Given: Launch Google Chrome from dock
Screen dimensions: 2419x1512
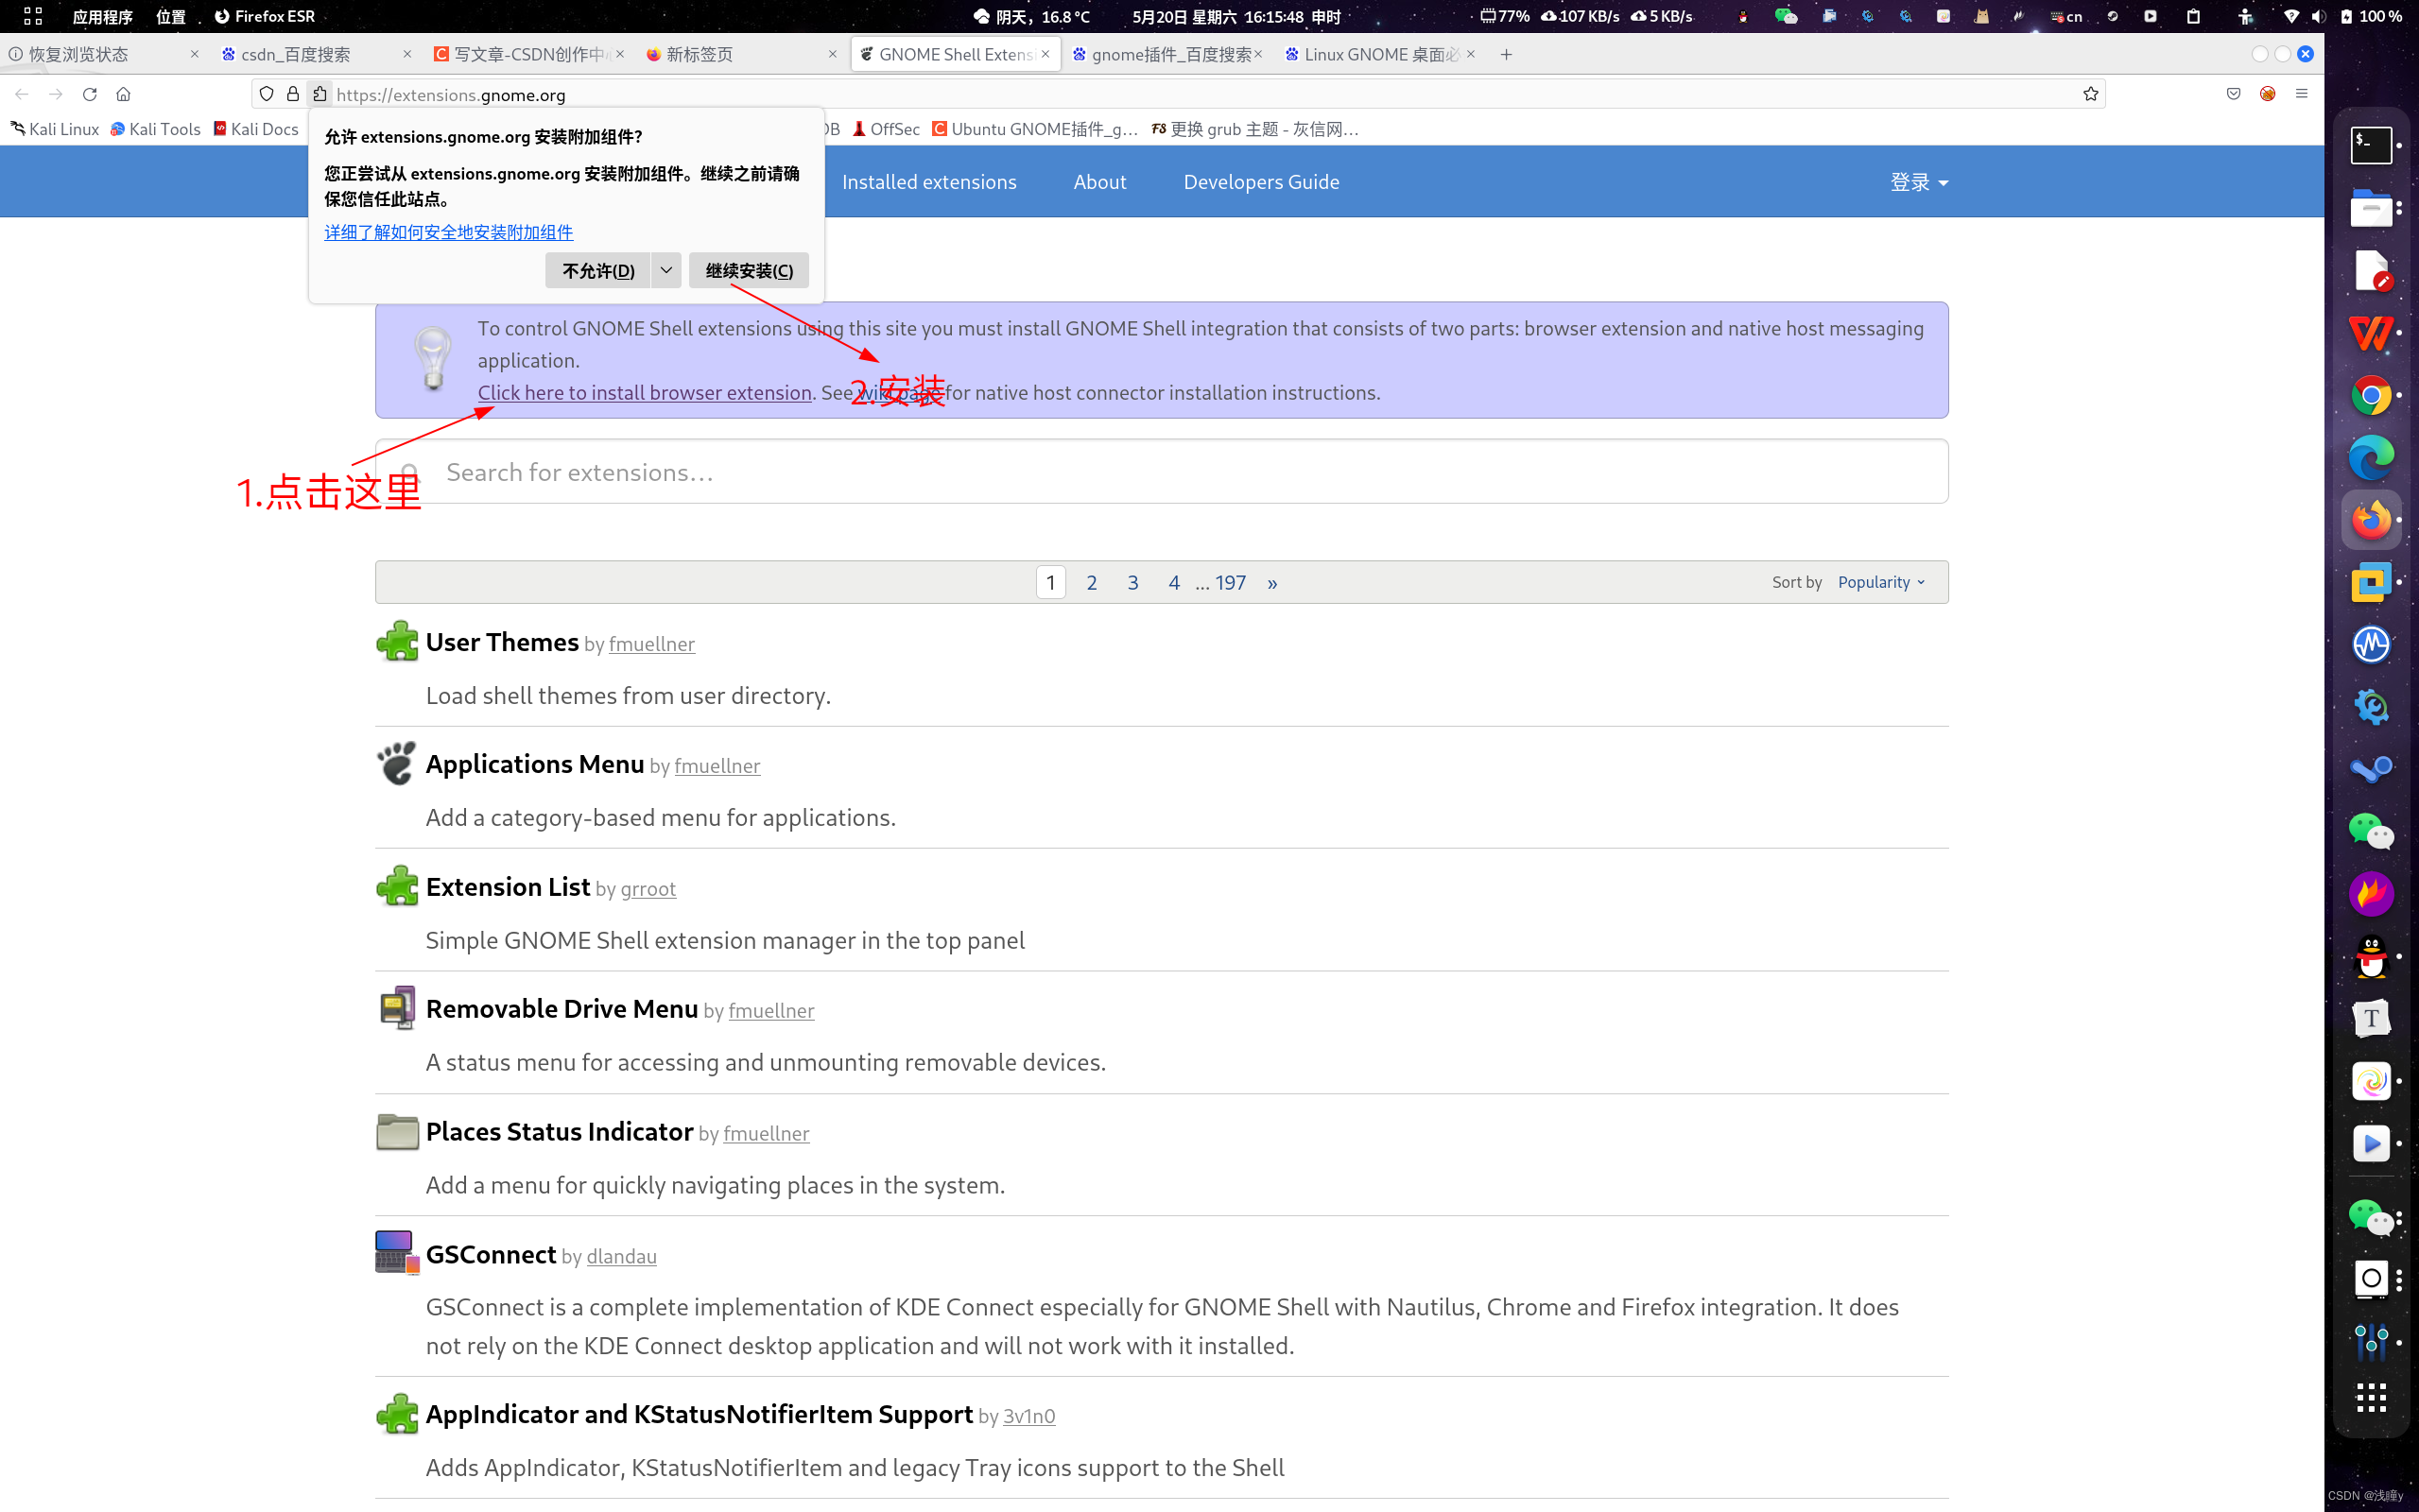Looking at the screenshot, I should point(2371,395).
